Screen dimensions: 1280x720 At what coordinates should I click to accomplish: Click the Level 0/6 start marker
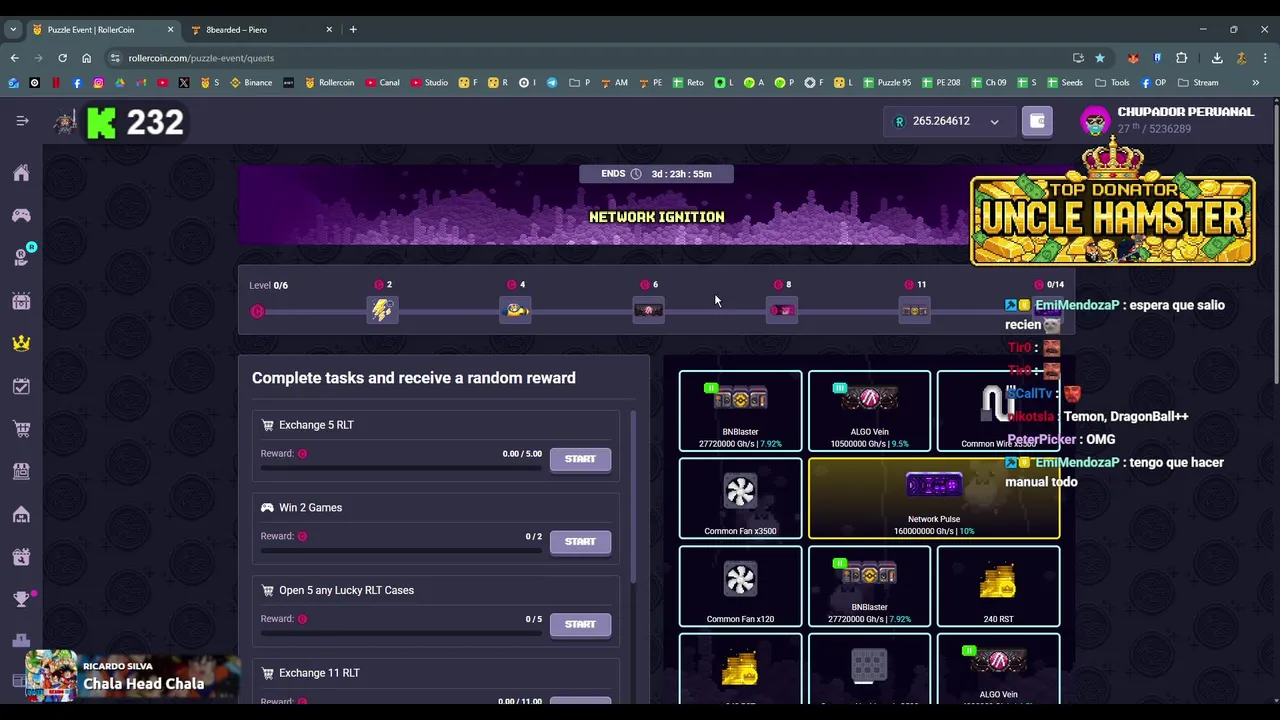pos(257,311)
